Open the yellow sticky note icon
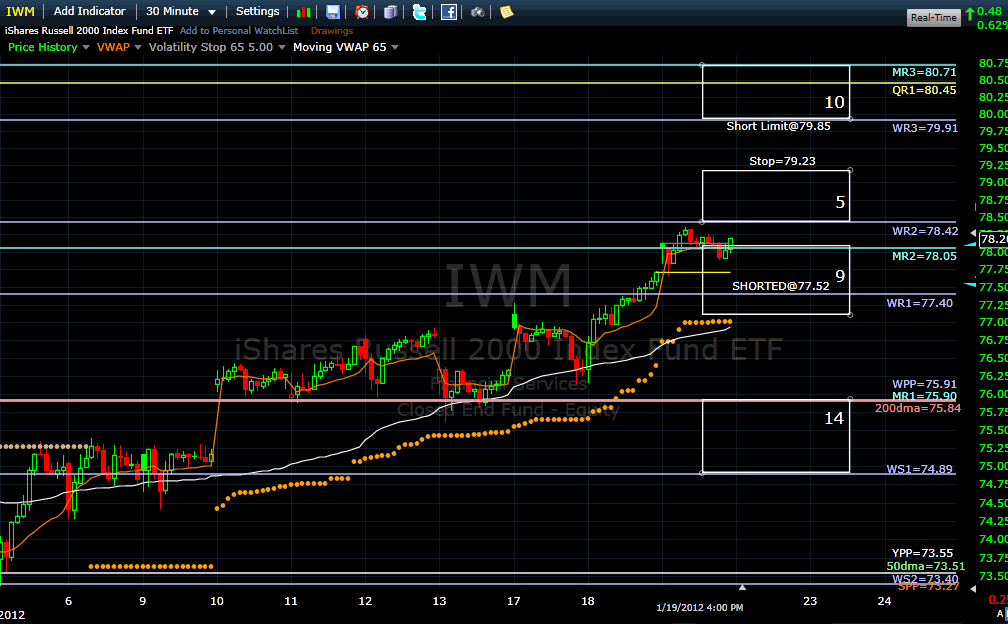The width and height of the screenshot is (1008, 624). point(507,12)
